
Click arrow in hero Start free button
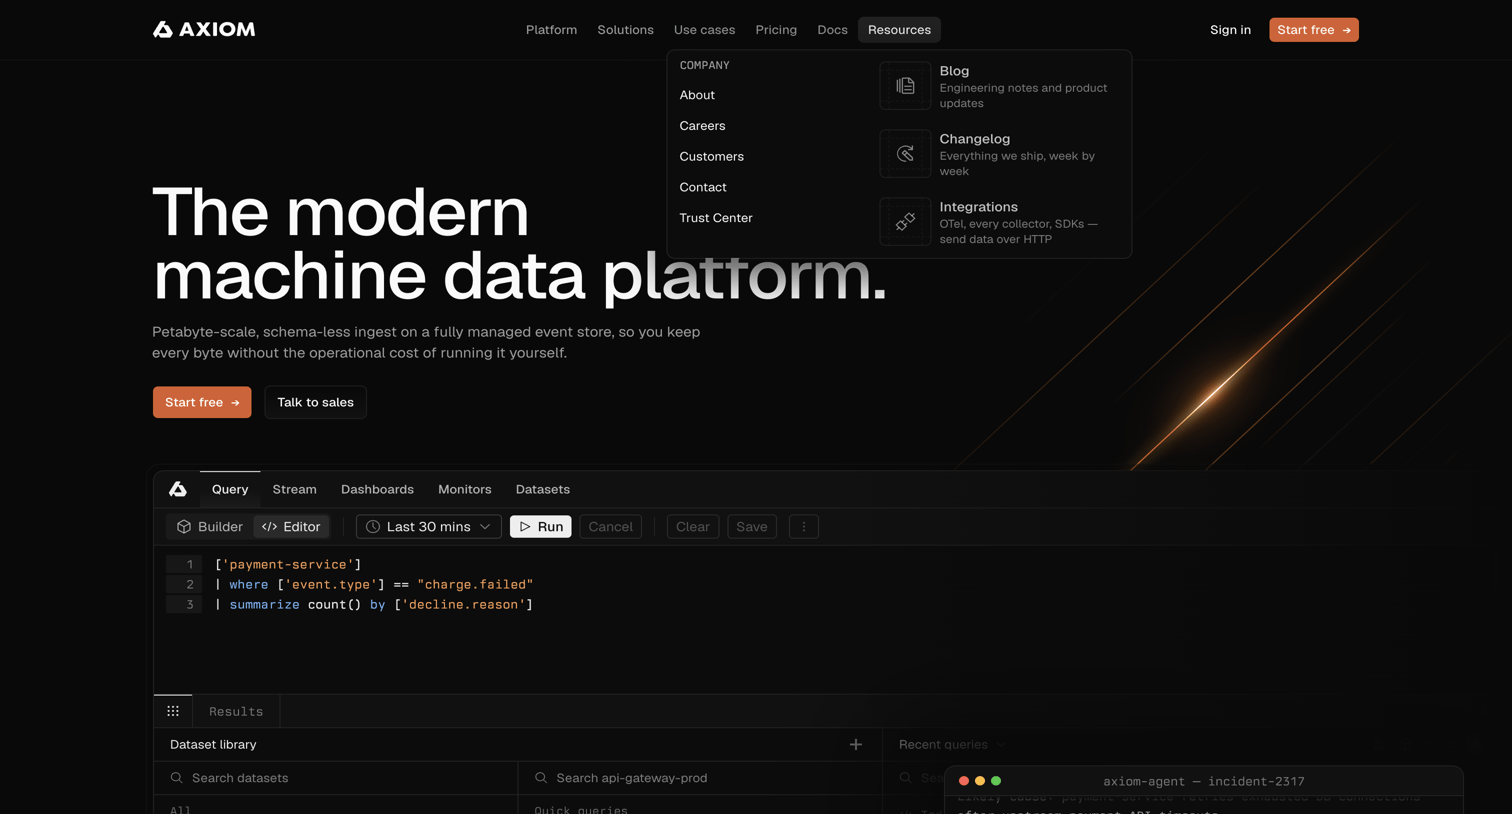point(235,403)
